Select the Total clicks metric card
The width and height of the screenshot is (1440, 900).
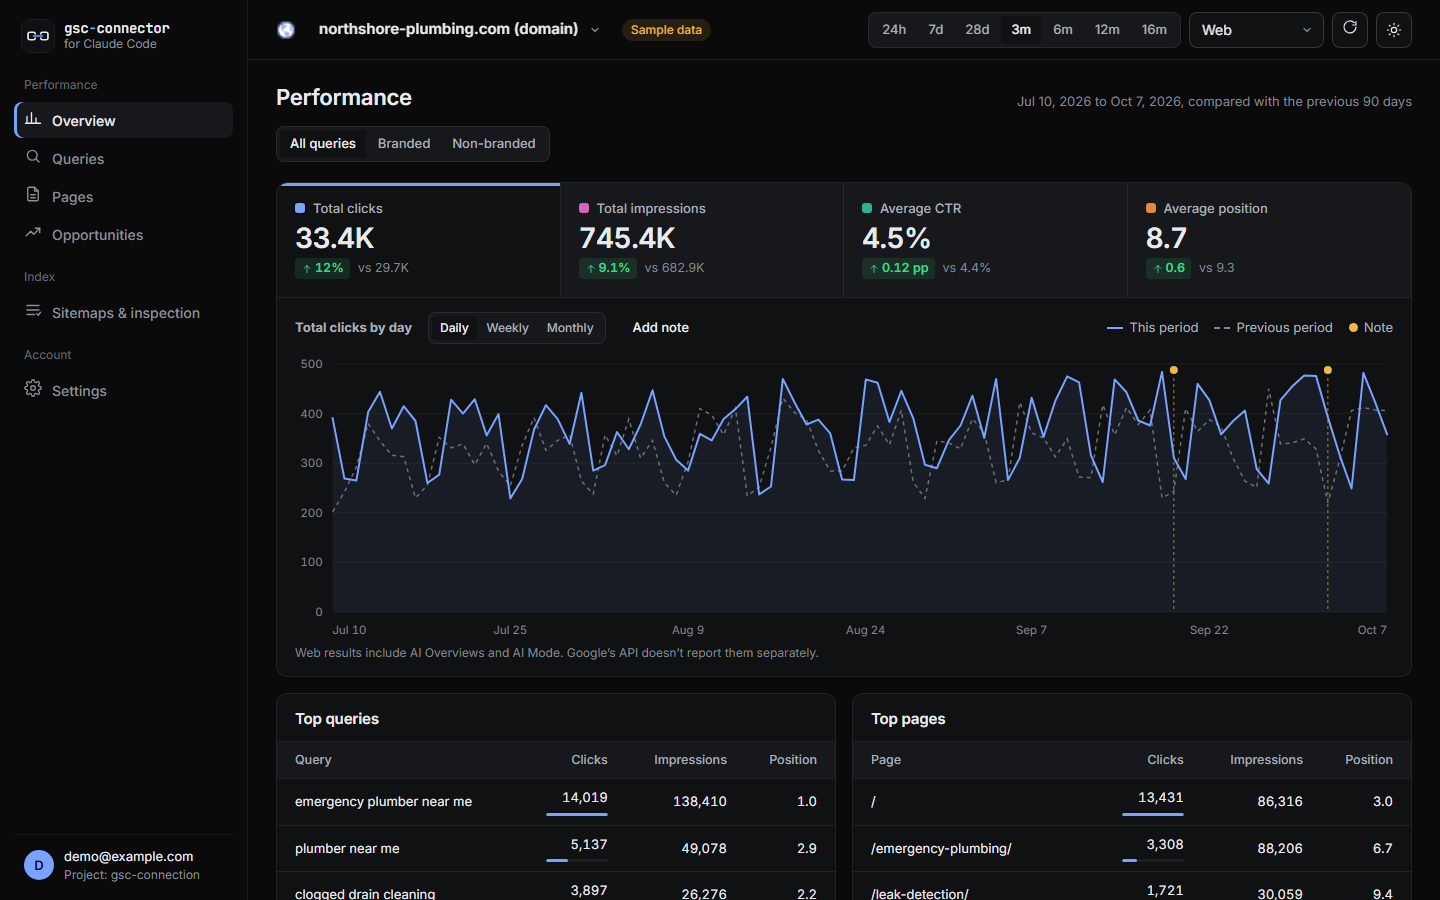[x=419, y=240]
